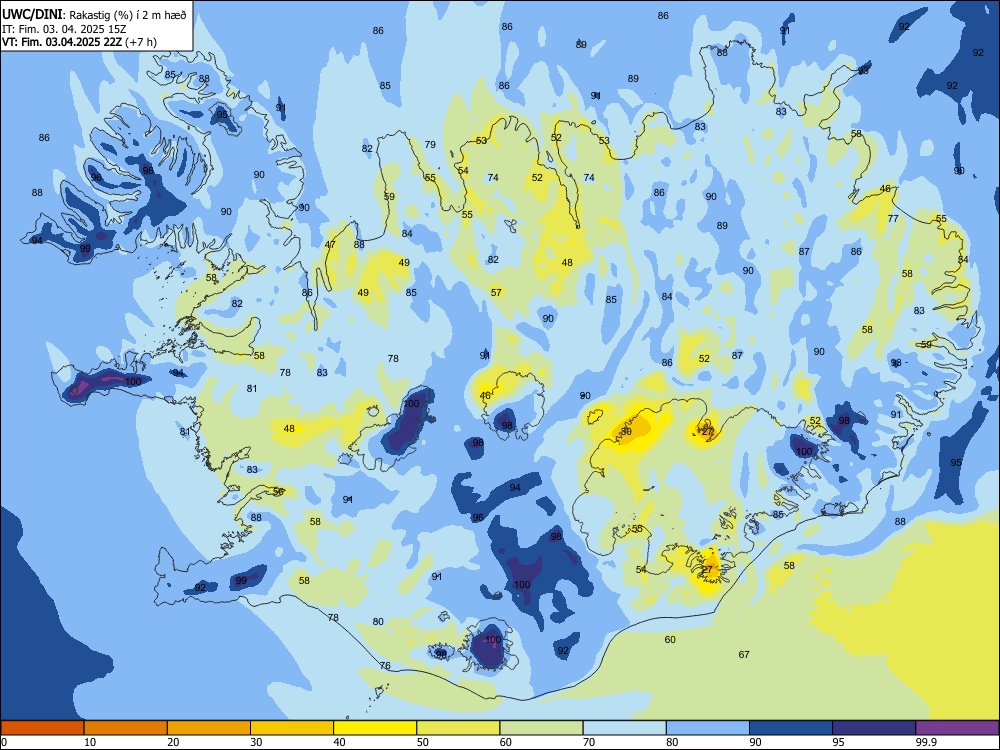Select the humidity value 67 over the sea
Screen dimensions: 1000x750
point(744,654)
